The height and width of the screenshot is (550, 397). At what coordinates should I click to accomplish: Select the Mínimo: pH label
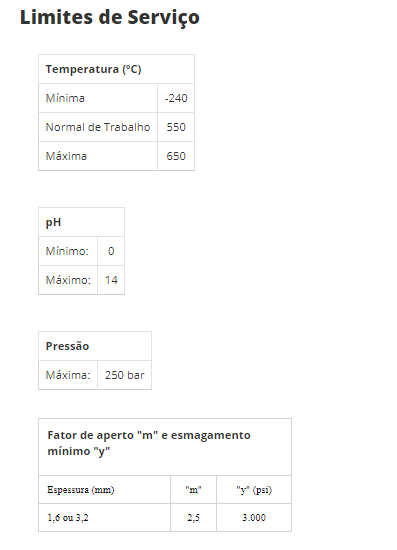pos(67,251)
